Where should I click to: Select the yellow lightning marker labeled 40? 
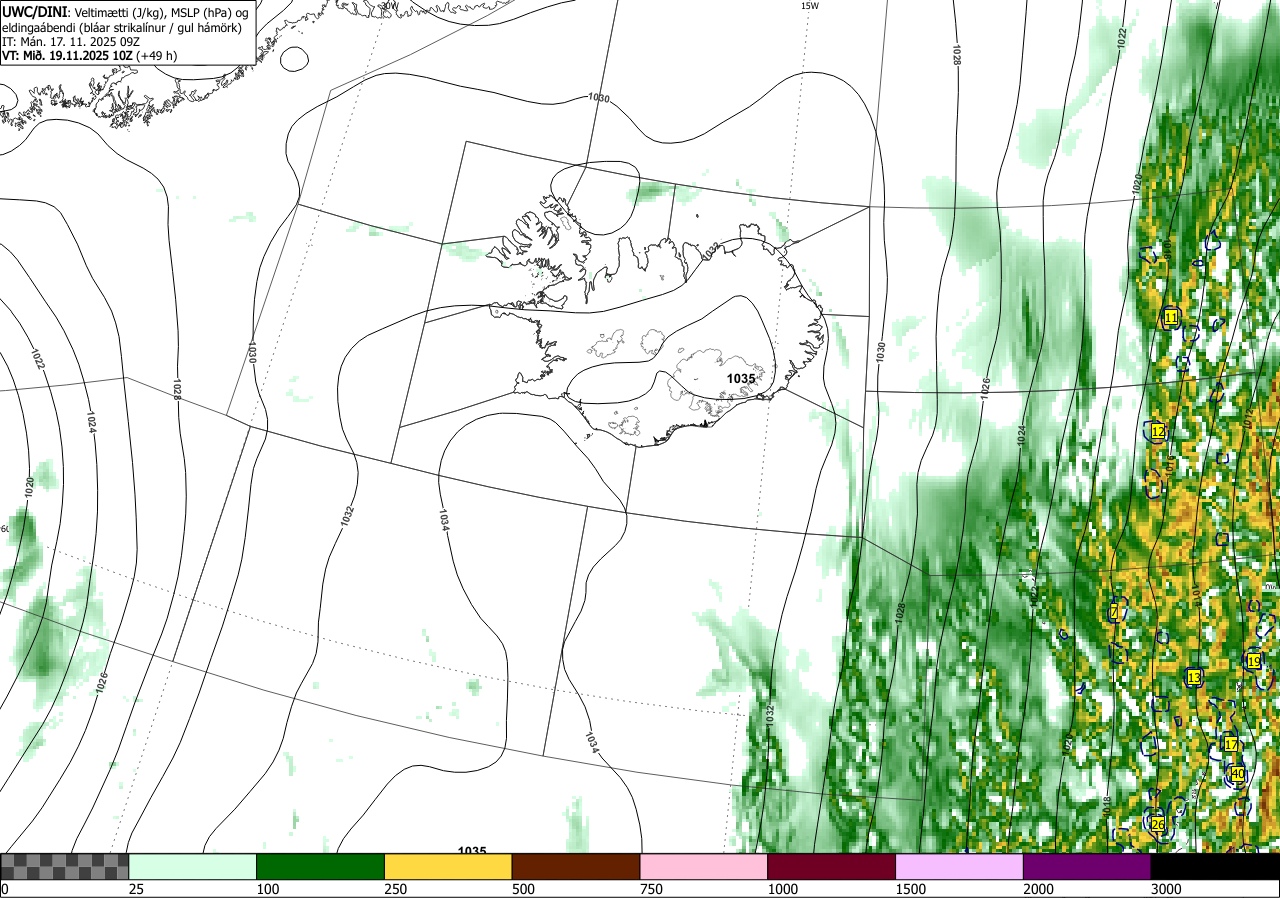[x=1238, y=774]
